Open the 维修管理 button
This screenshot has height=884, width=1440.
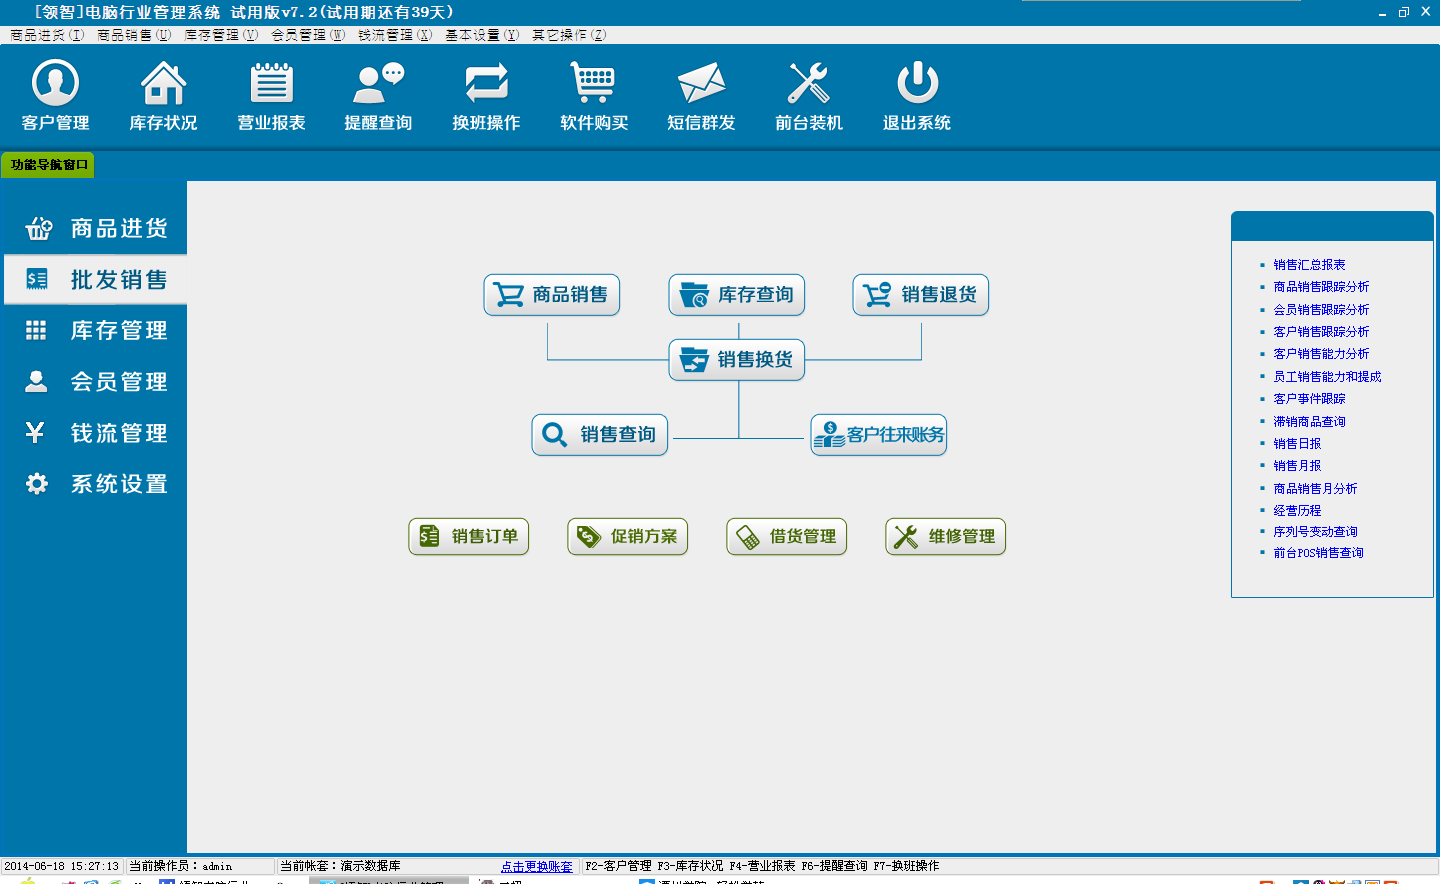945,537
